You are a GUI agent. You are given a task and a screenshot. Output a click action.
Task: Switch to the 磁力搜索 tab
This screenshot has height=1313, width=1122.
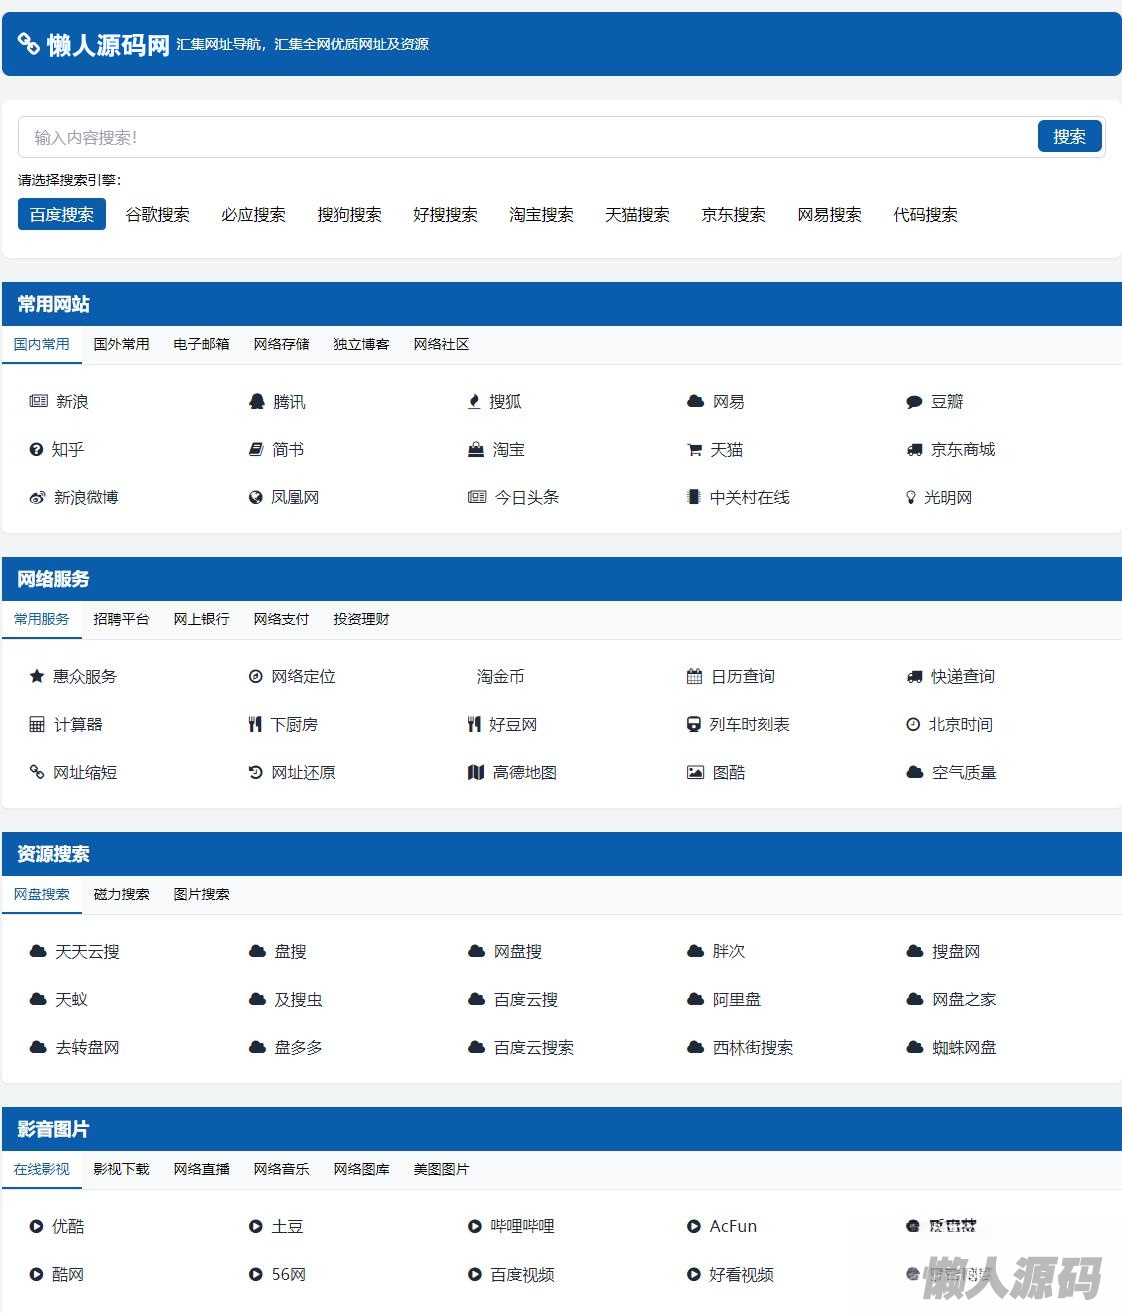(121, 894)
